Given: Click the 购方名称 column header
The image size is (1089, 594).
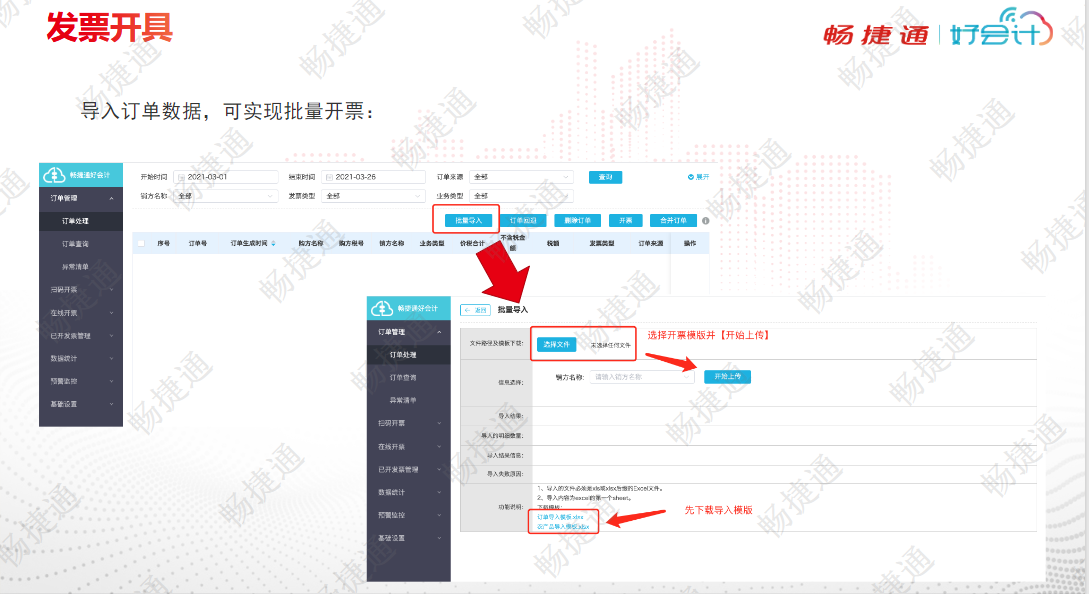Looking at the screenshot, I should [x=310, y=243].
